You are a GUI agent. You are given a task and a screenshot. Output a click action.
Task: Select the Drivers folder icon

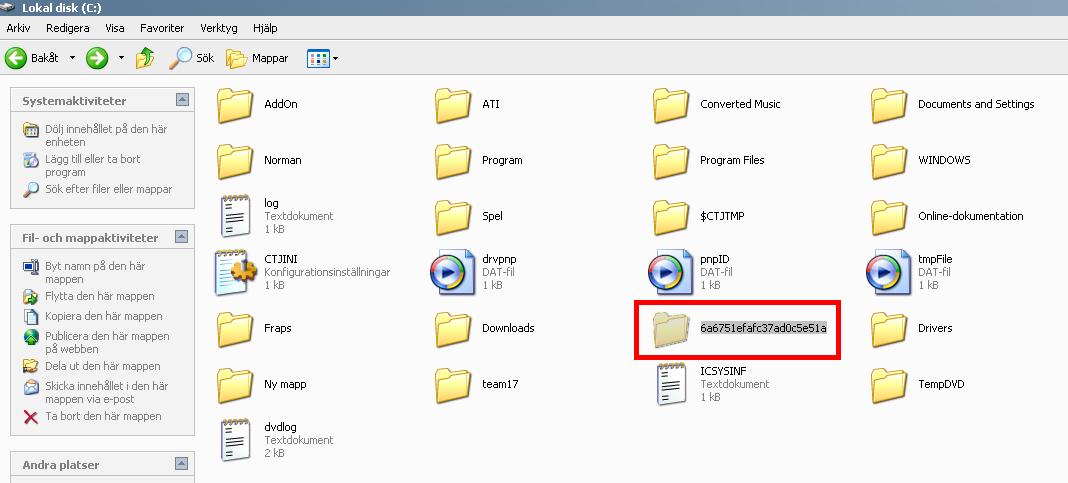click(x=889, y=328)
